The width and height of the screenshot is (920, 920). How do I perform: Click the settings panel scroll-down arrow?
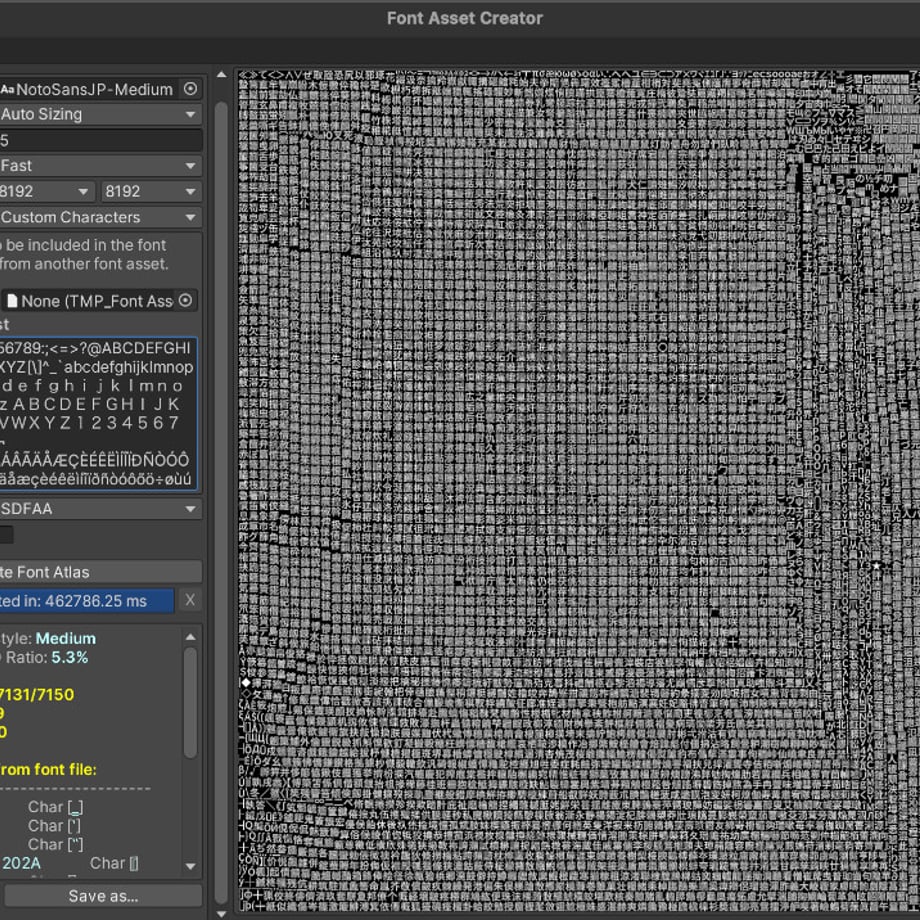[x=221, y=913]
